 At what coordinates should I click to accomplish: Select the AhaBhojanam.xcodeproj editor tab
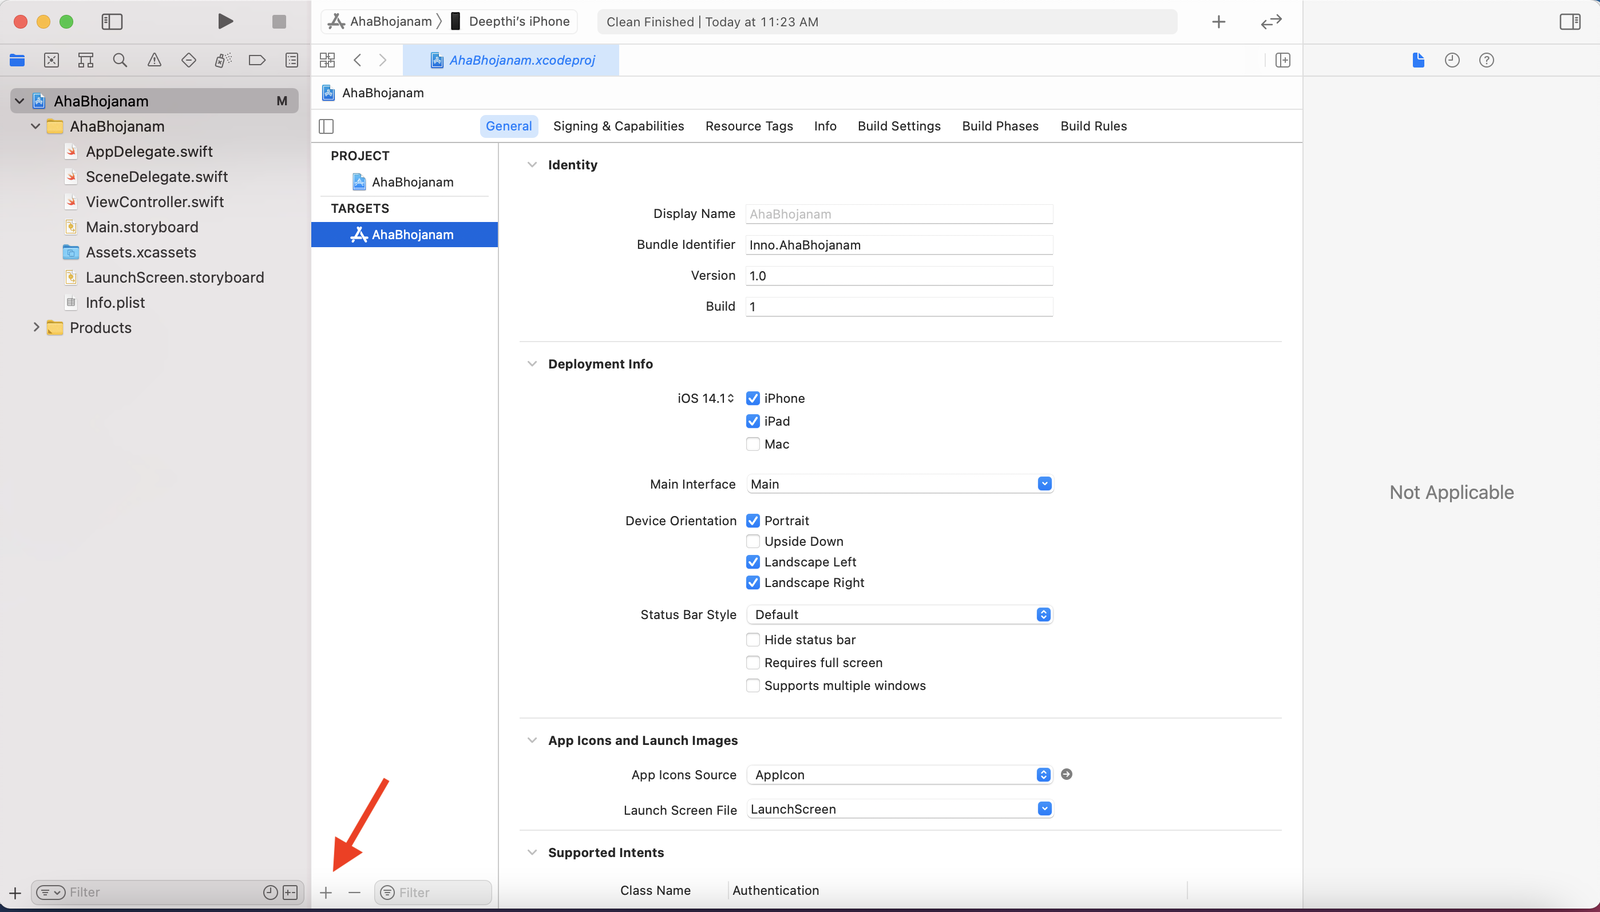click(x=511, y=60)
